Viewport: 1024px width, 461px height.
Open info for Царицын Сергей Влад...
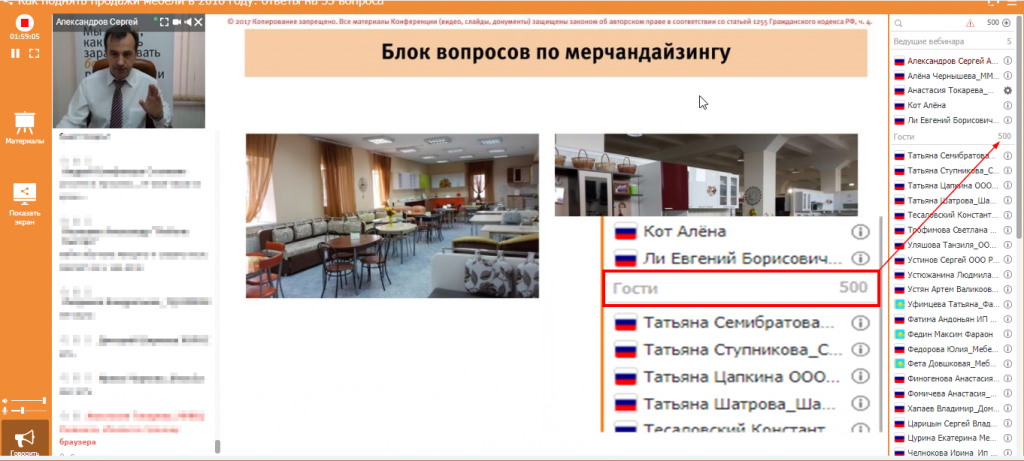point(1007,422)
